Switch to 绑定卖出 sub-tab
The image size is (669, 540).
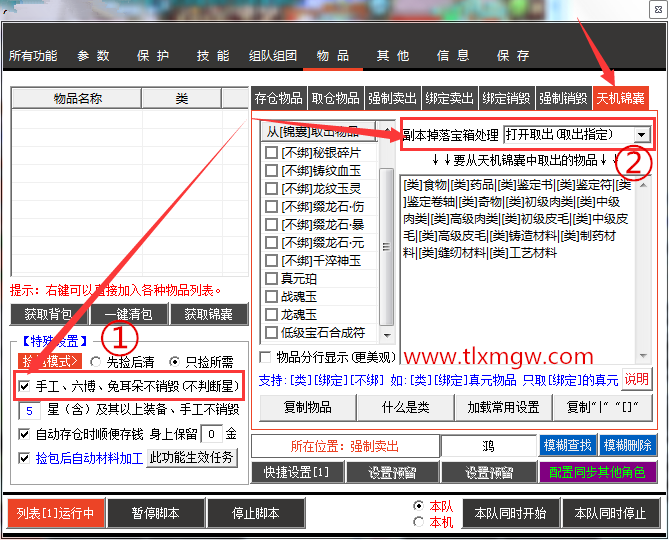click(449, 99)
